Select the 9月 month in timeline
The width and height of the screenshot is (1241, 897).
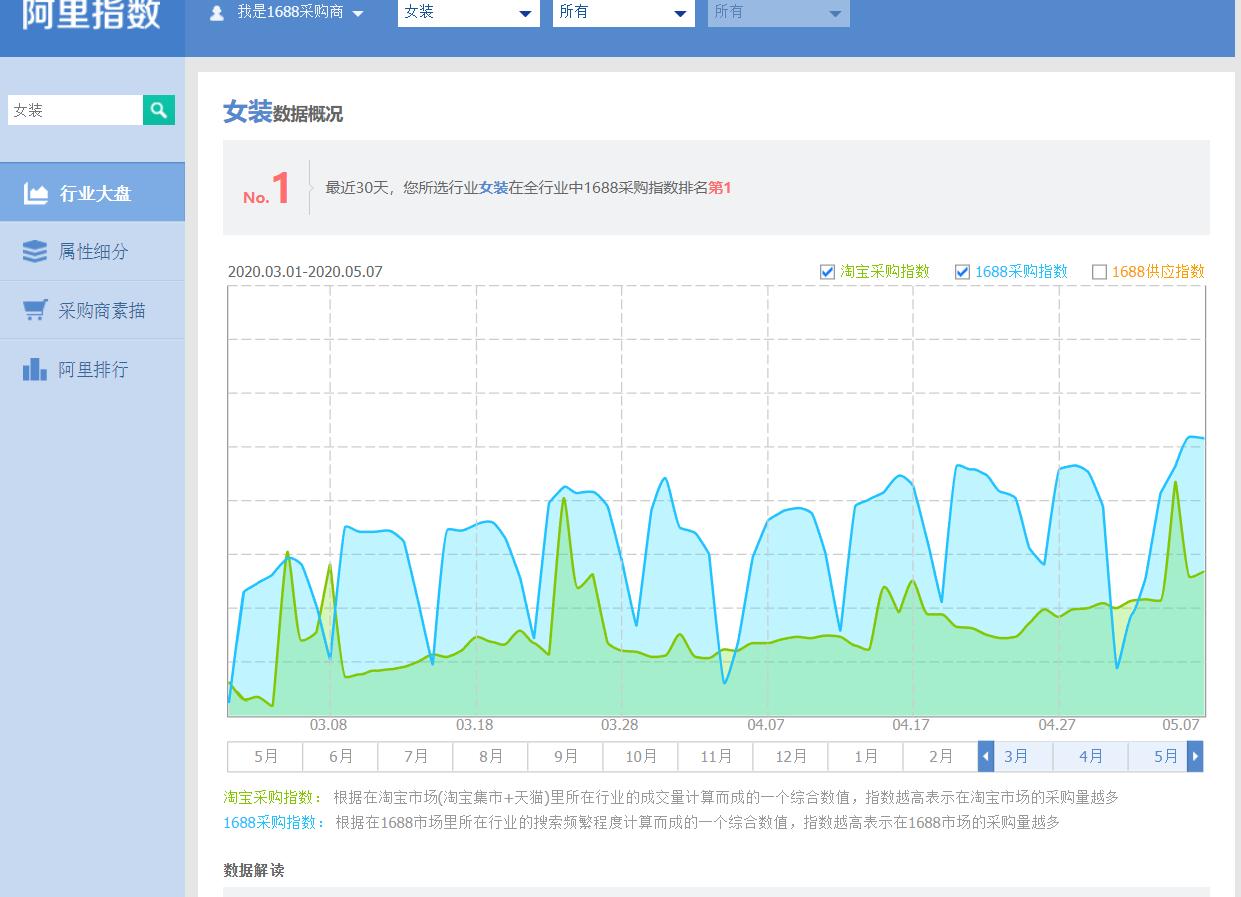(x=566, y=756)
